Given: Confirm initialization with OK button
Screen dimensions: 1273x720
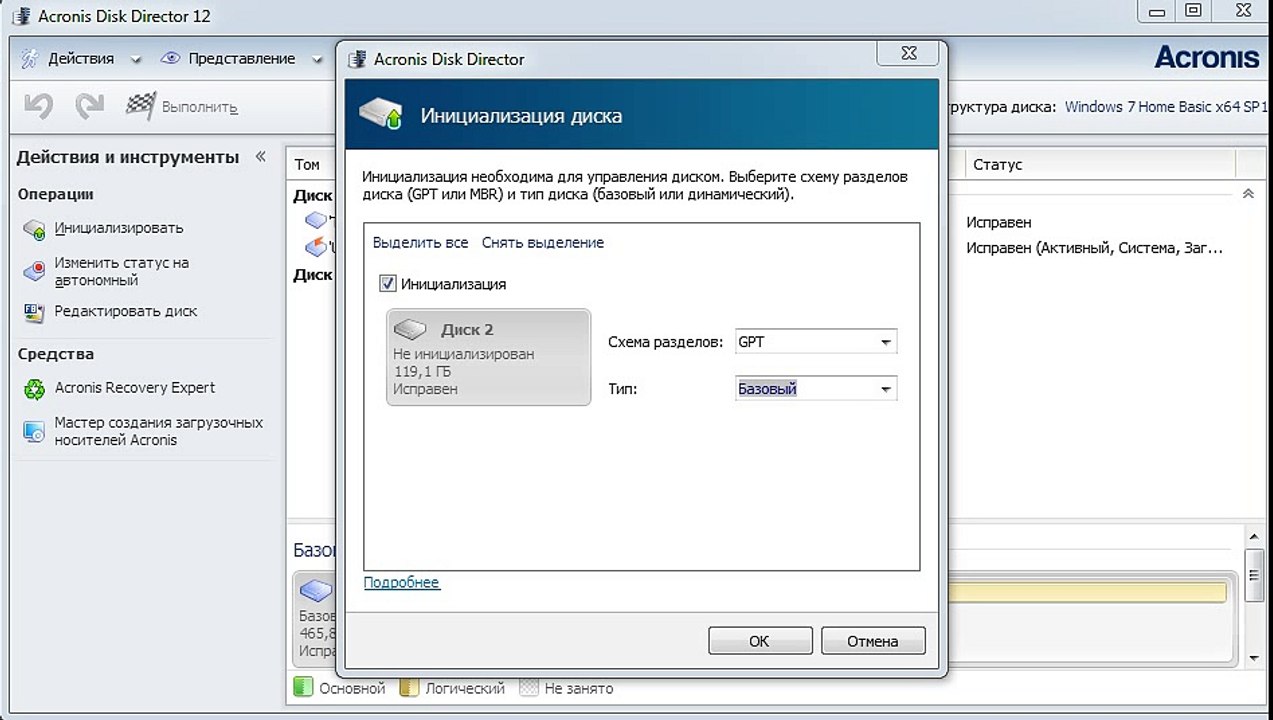Looking at the screenshot, I should pyautogui.click(x=760, y=641).
